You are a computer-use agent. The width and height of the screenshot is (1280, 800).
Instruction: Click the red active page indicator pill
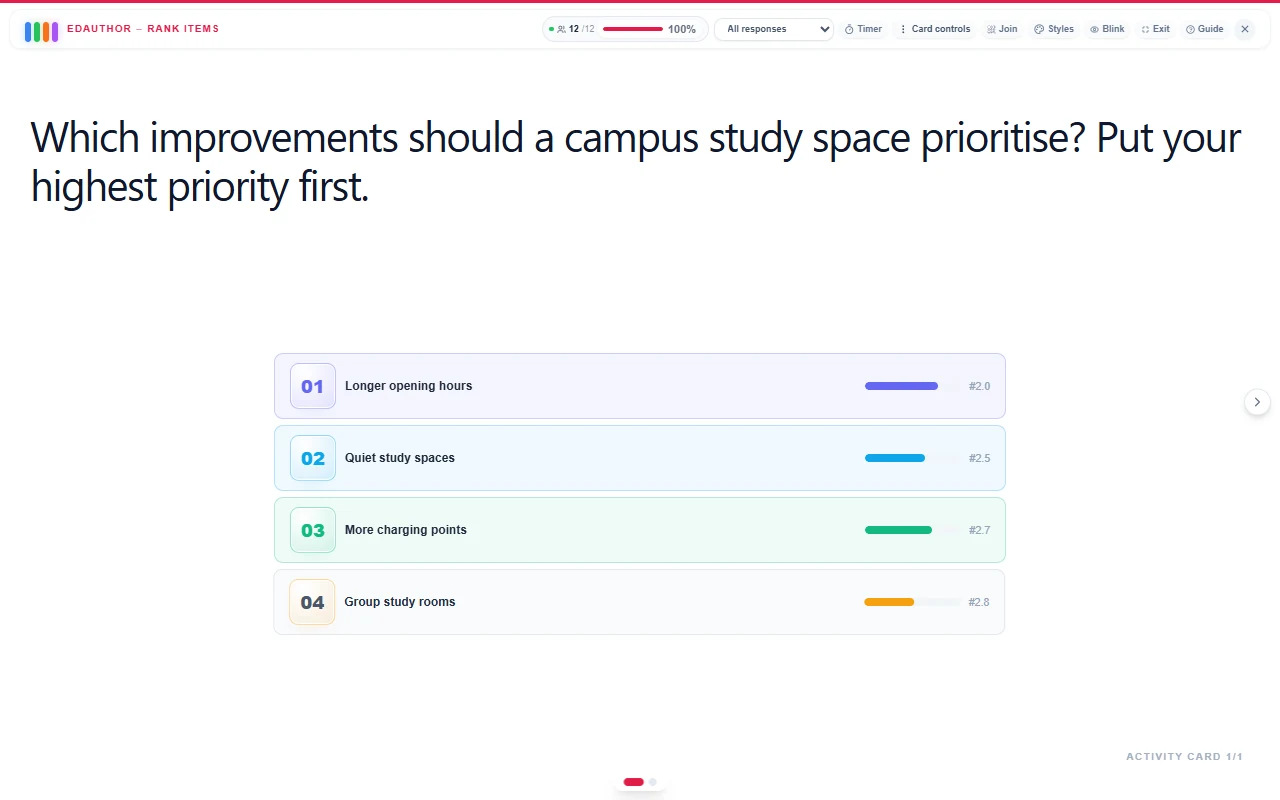point(633,782)
